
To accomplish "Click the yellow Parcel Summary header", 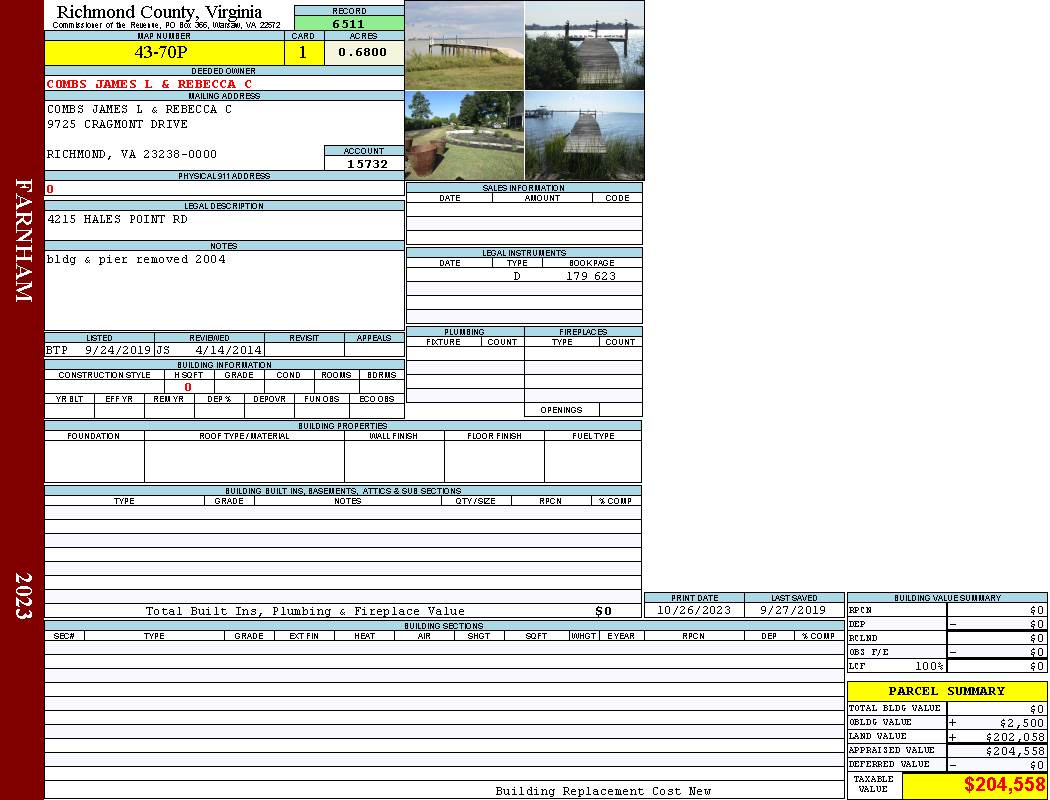I will point(946,691).
